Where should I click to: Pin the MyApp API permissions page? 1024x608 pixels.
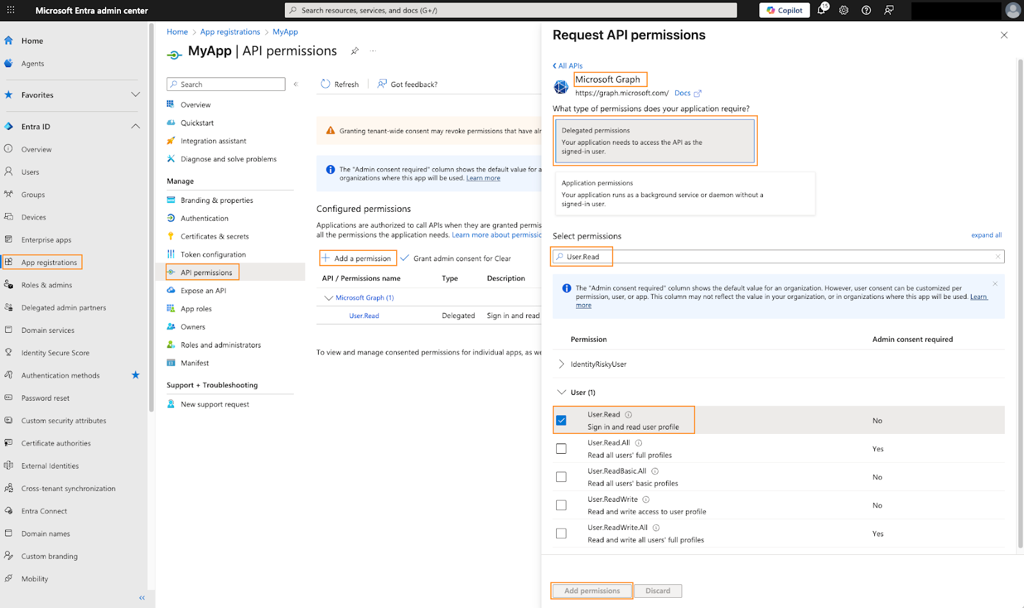[x=355, y=51]
